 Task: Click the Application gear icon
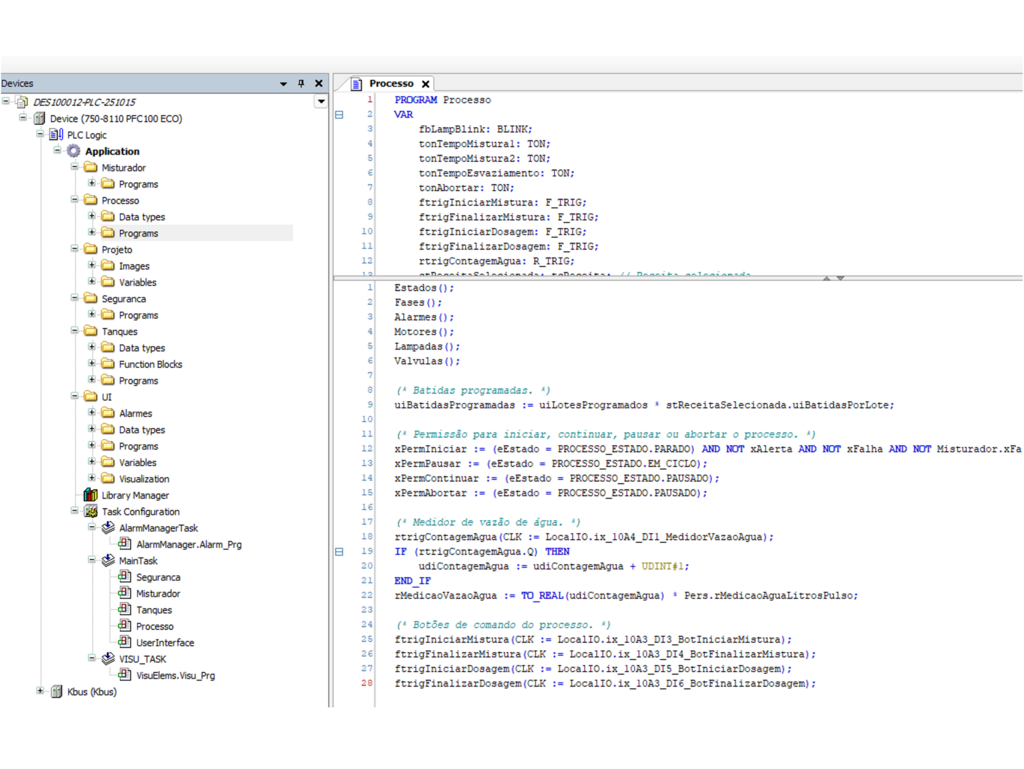(74, 152)
